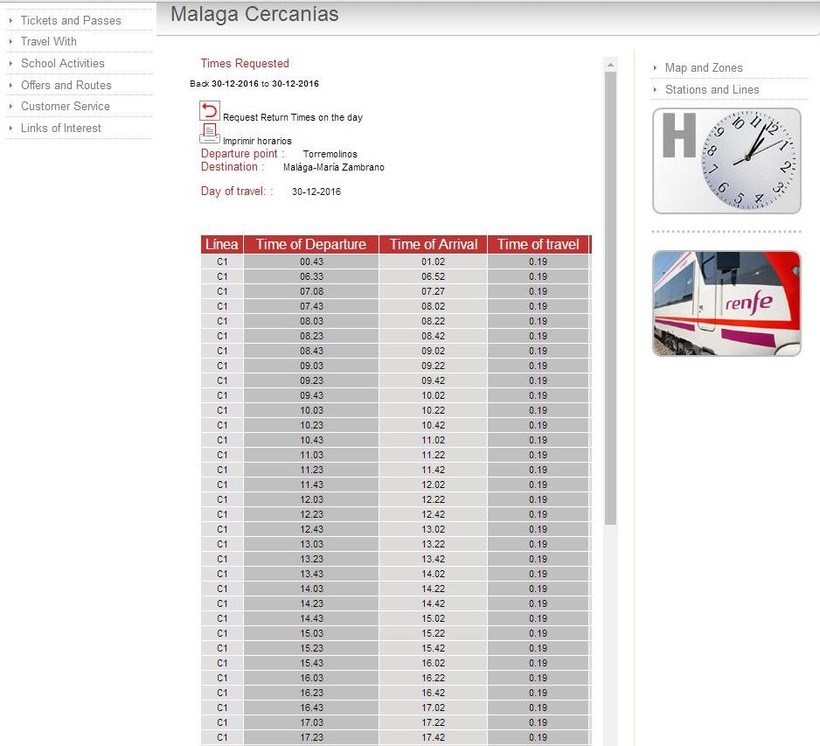
Task: Click the 11.03 departure time
Action: click(x=311, y=455)
